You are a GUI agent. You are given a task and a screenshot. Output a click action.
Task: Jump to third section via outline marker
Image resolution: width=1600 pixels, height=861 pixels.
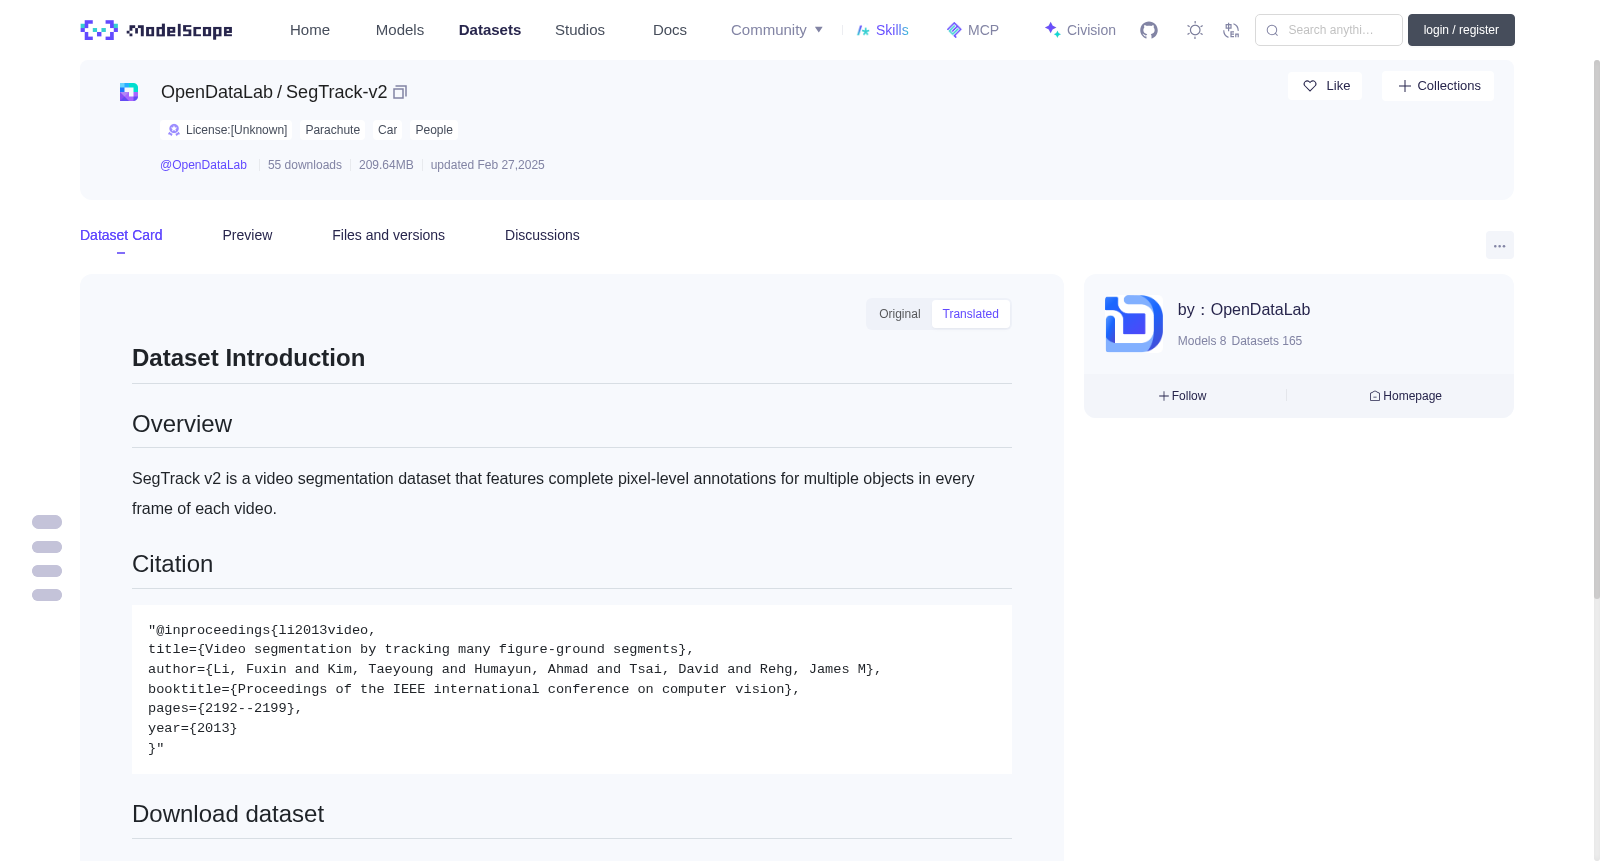click(47, 571)
